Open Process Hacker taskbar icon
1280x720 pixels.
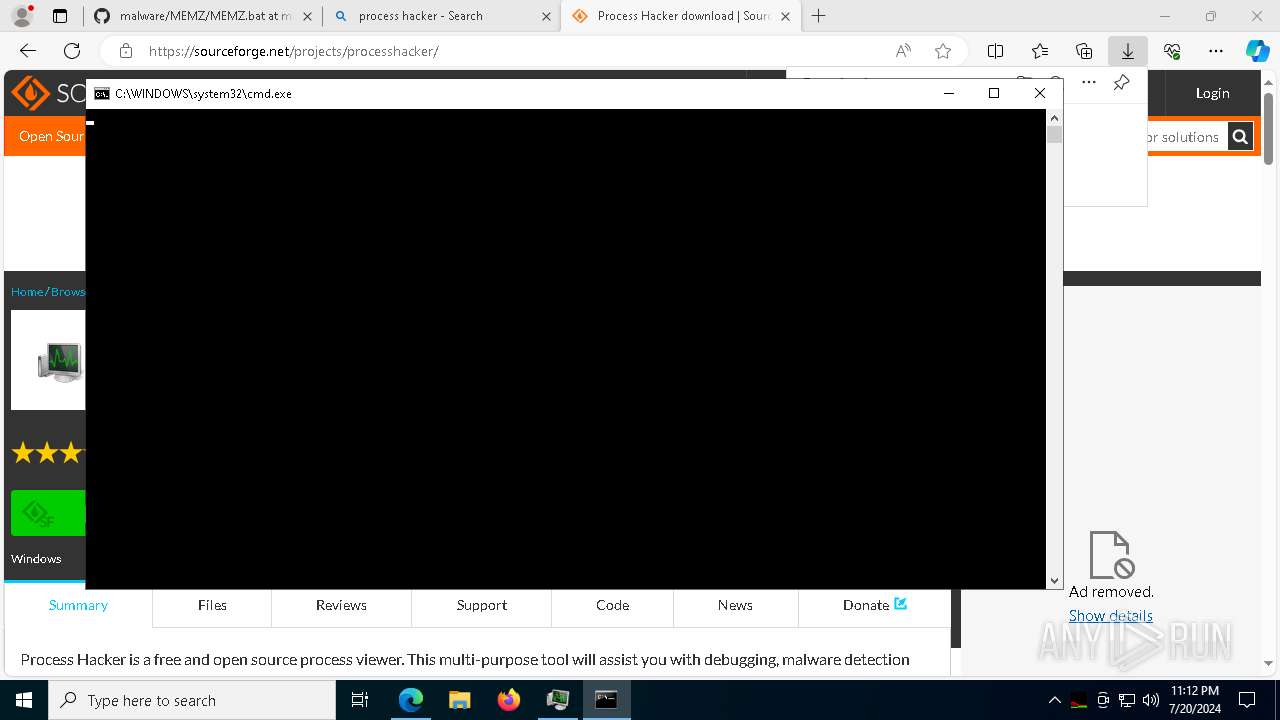[x=558, y=700]
